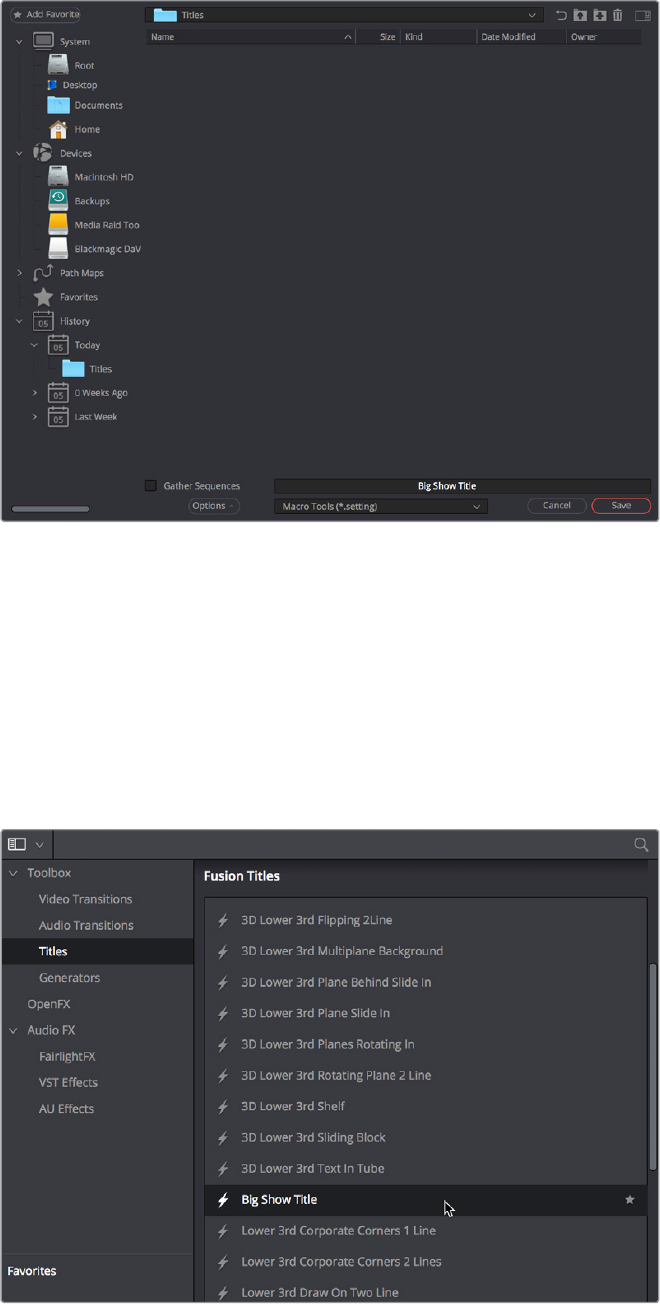Toggle the file dialog view layout icon
Screen dimensions: 660x1304
[643, 15]
